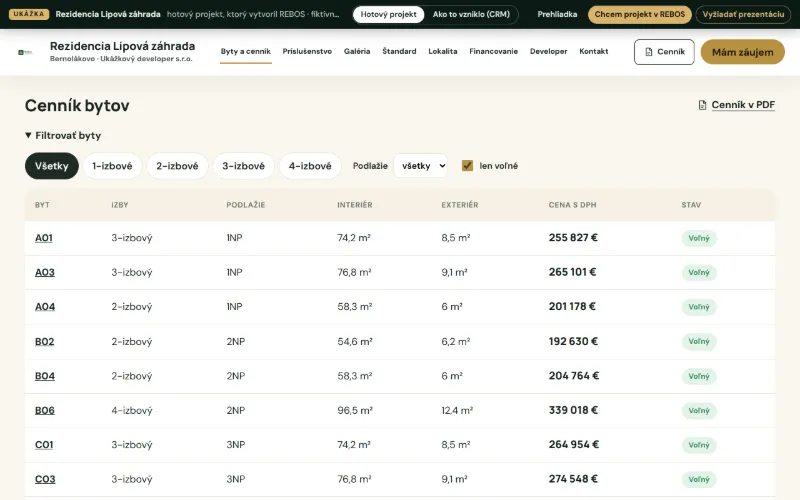Click the 'UKÁŽKA' badge in top bar

tap(29, 14)
